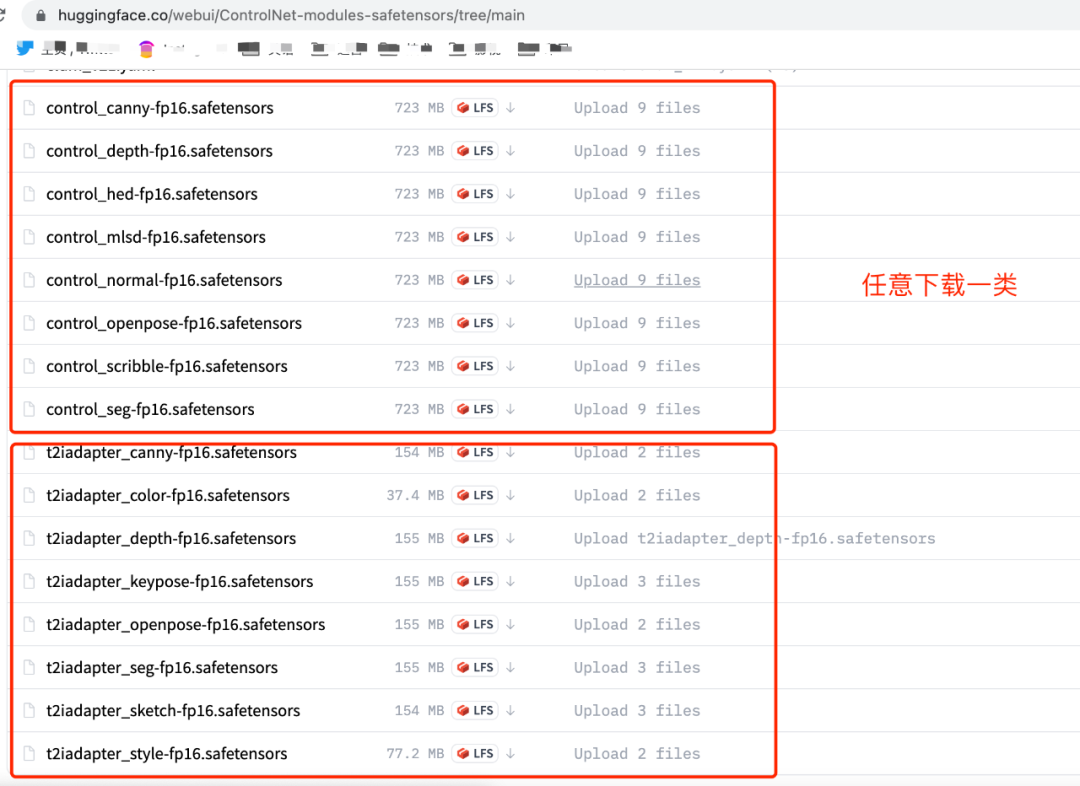Open control_mlsd-fp16.safetensors file link
This screenshot has height=786, width=1080.
coord(156,237)
